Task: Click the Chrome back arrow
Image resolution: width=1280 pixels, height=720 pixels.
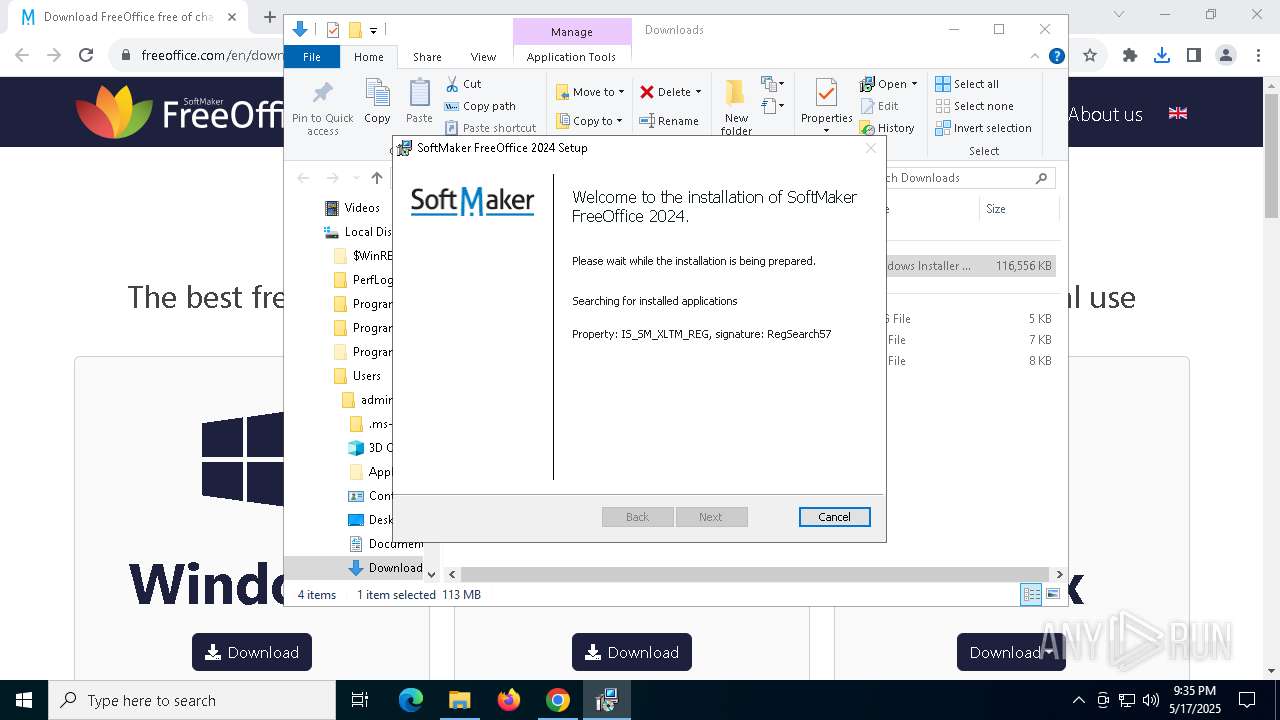Action: pos(22,56)
